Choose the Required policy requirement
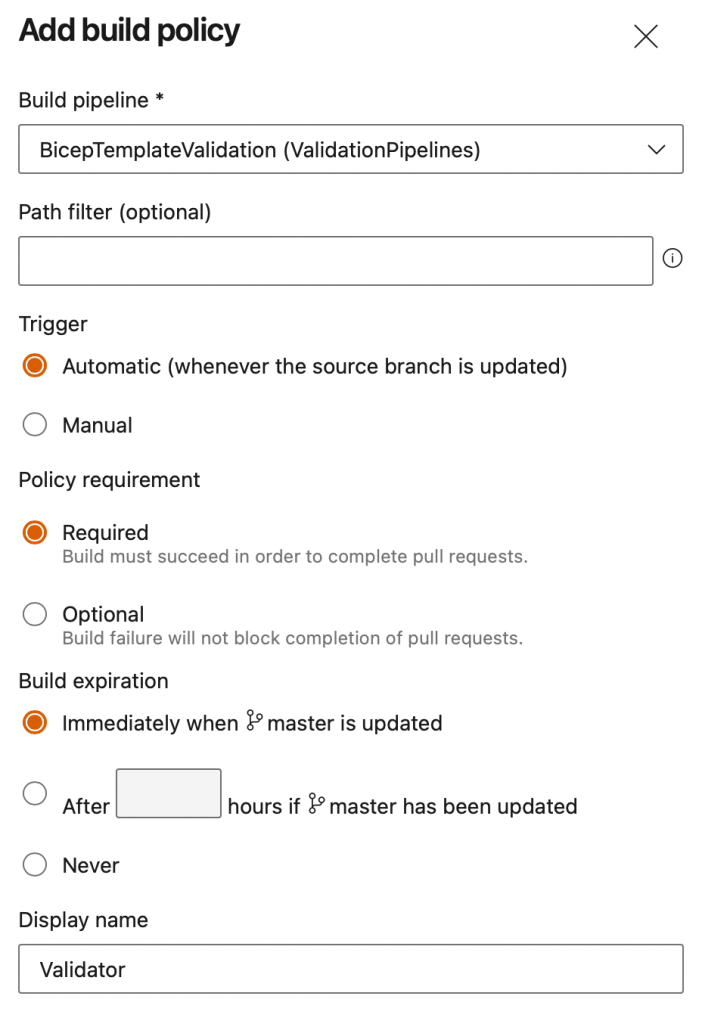 pyautogui.click(x=35, y=533)
